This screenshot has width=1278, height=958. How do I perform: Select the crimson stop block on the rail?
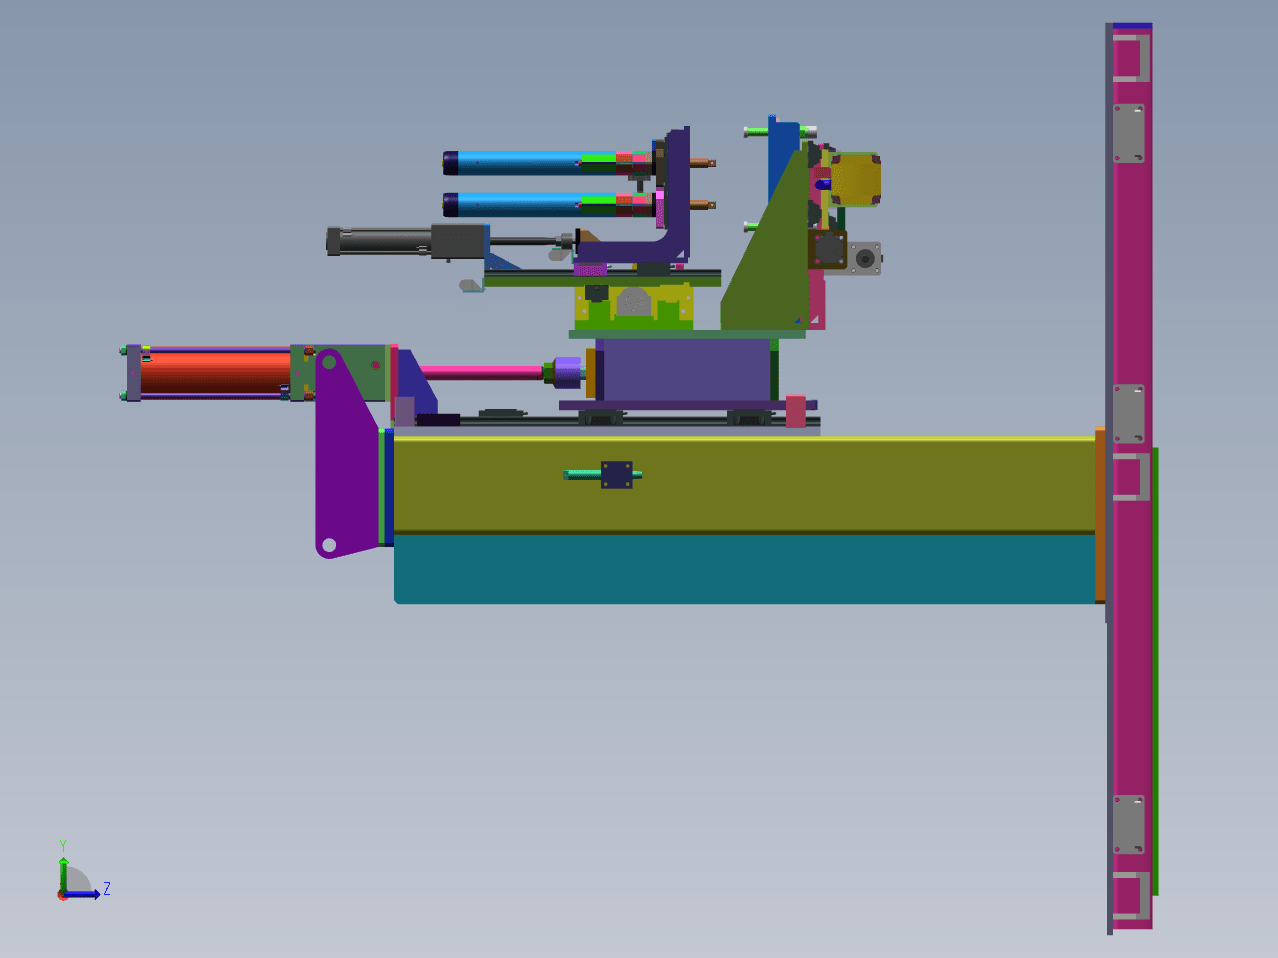tap(795, 412)
